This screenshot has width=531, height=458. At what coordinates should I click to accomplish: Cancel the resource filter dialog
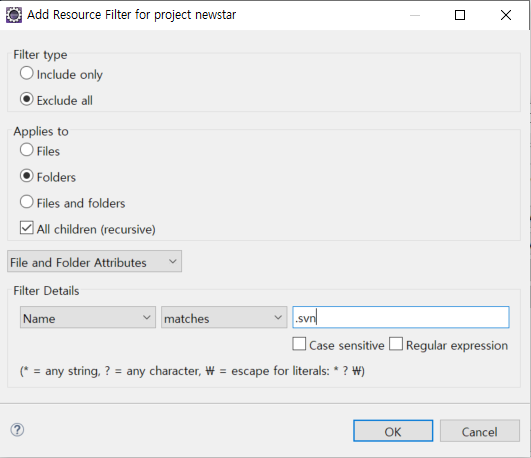480,431
